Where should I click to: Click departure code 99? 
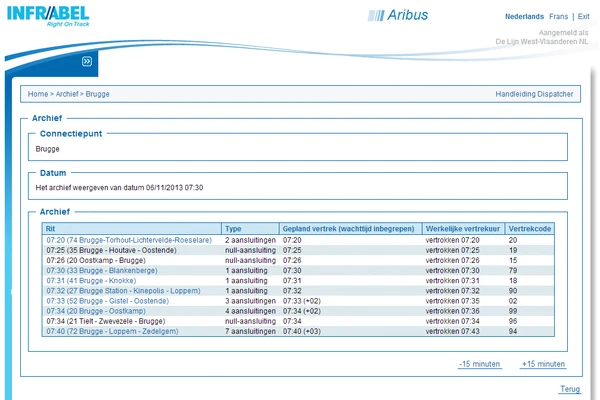click(513, 311)
